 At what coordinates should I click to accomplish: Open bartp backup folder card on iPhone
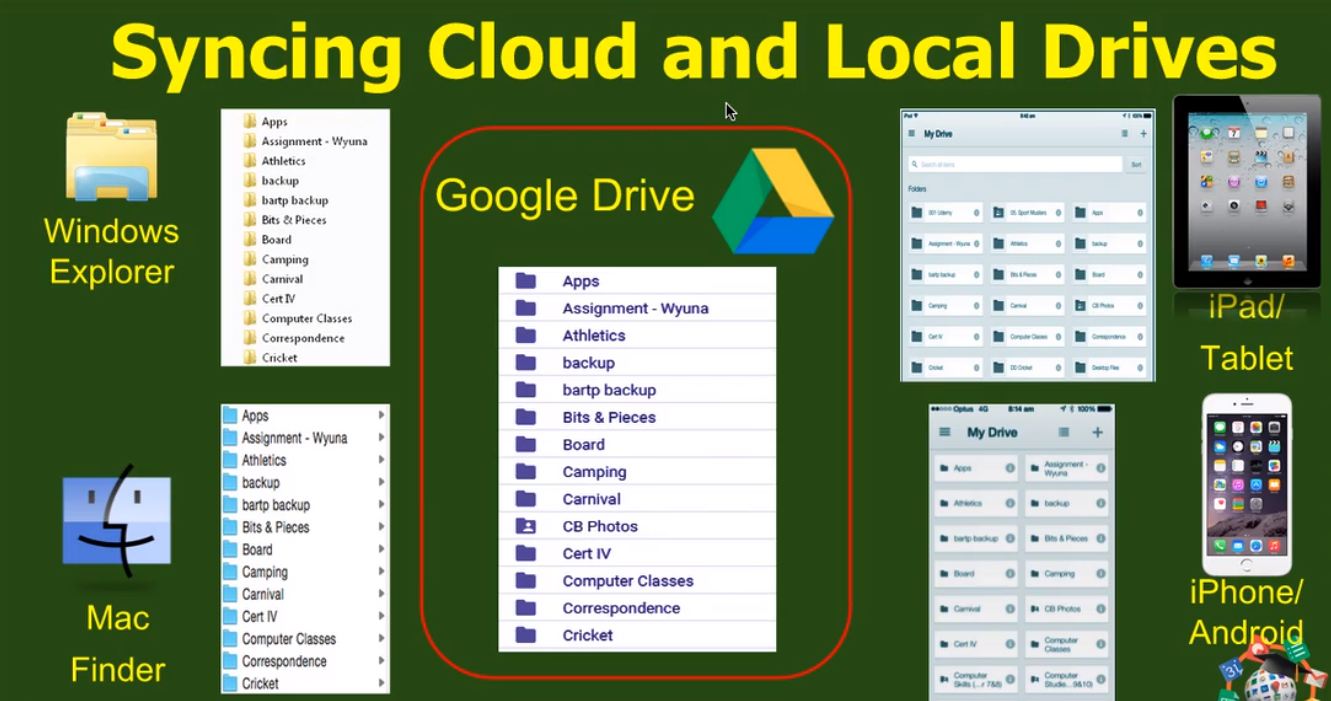coord(976,538)
